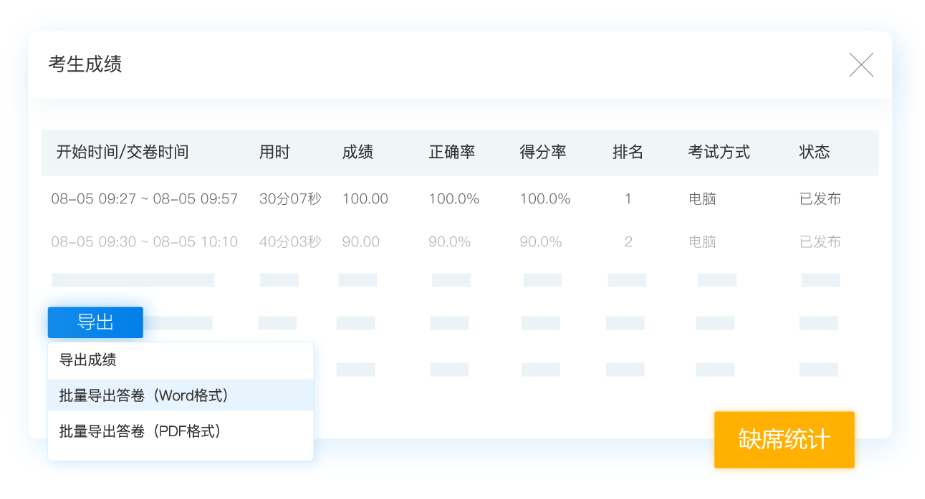Click the 排名 column header
Viewport: 925px width, 499px height.
tap(628, 152)
